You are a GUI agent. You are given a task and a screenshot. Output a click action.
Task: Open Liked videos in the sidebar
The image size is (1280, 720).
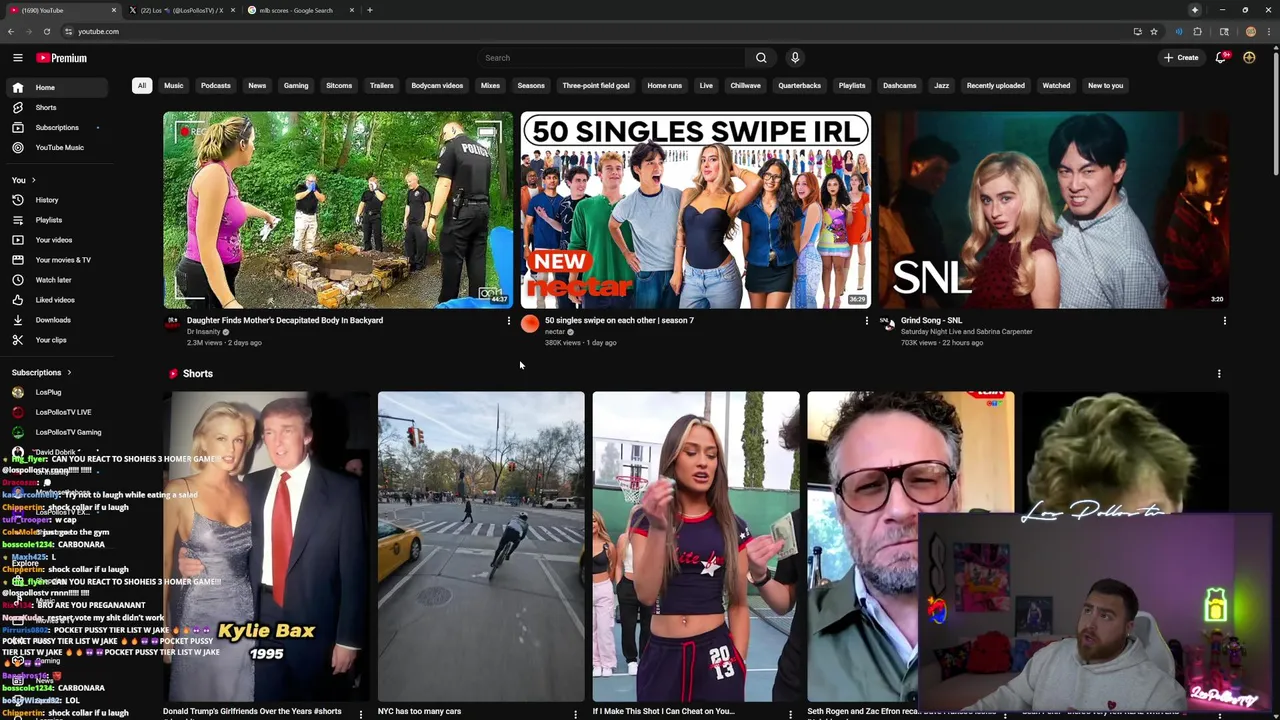56,300
